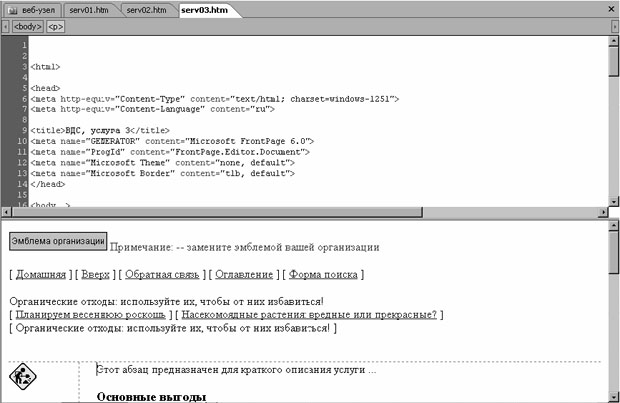Open the Обратная связь link
The width and height of the screenshot is (620, 403).
pyautogui.click(x=162, y=274)
